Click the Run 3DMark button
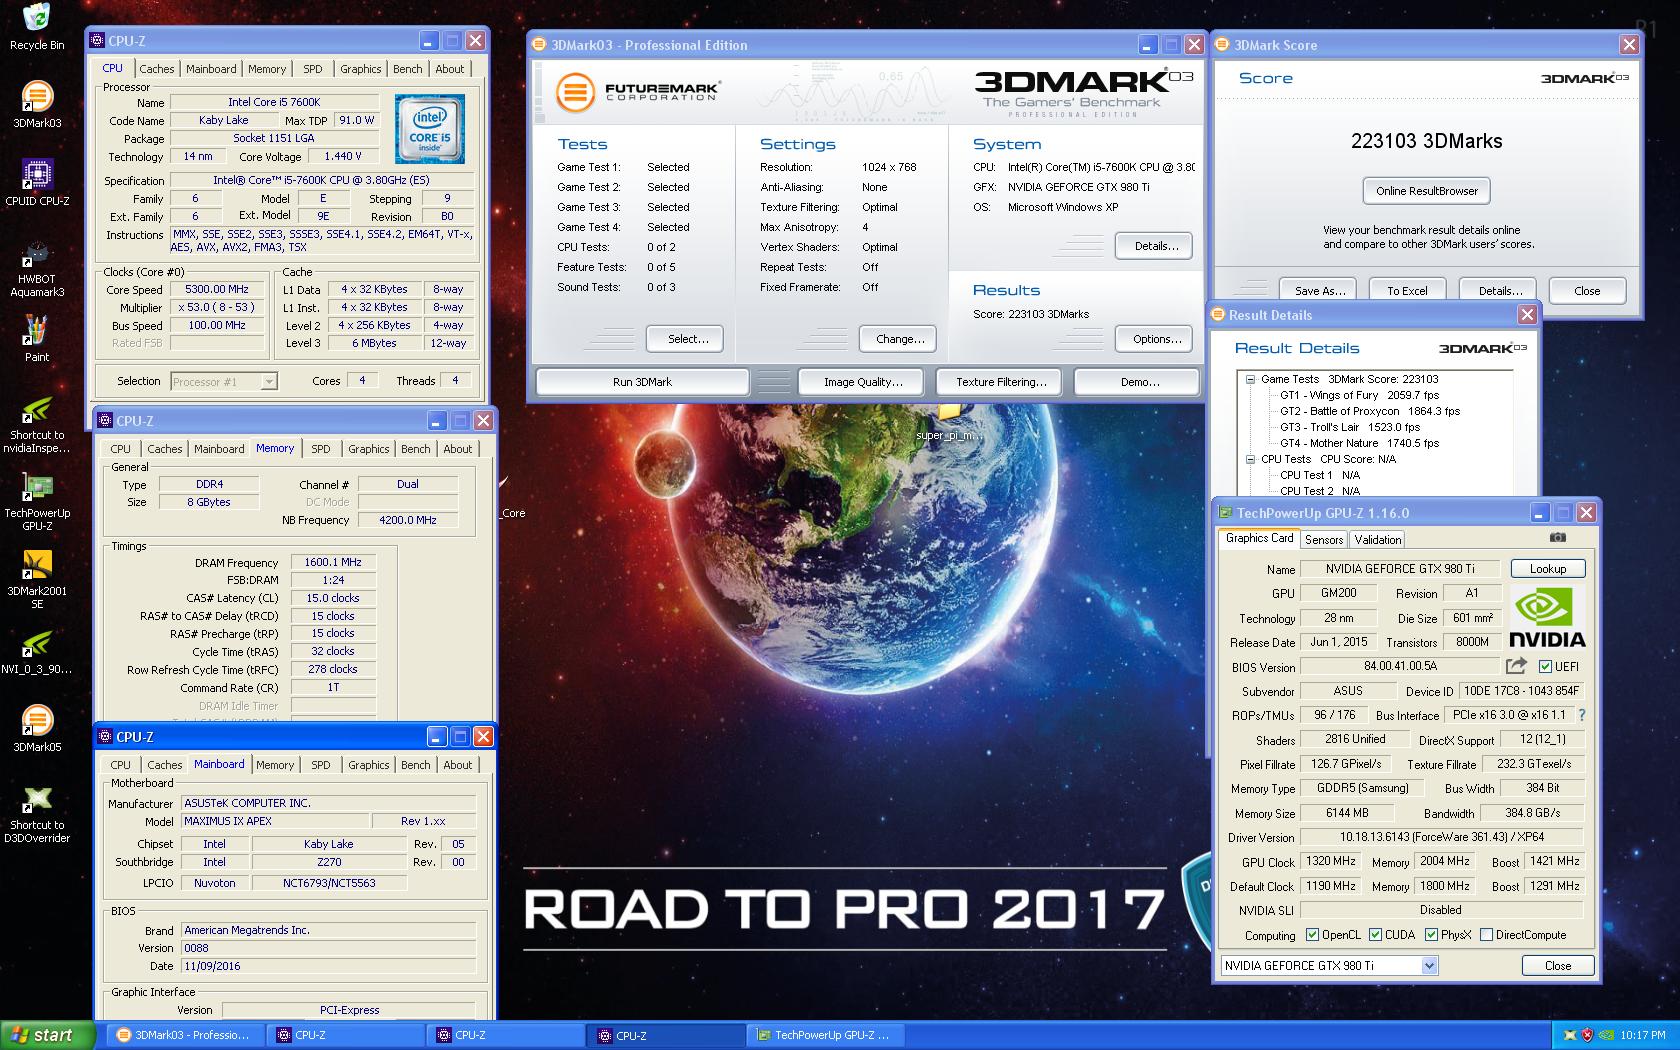Screen dimensions: 1680x1050 tap(642, 382)
